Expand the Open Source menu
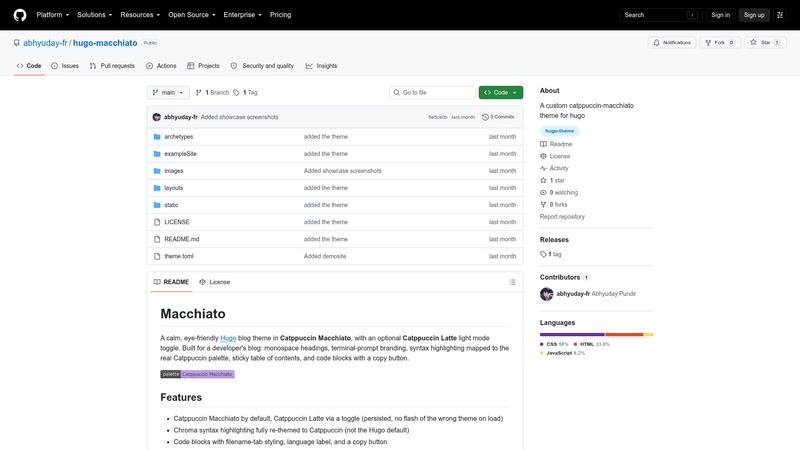800x450 pixels. pos(192,15)
